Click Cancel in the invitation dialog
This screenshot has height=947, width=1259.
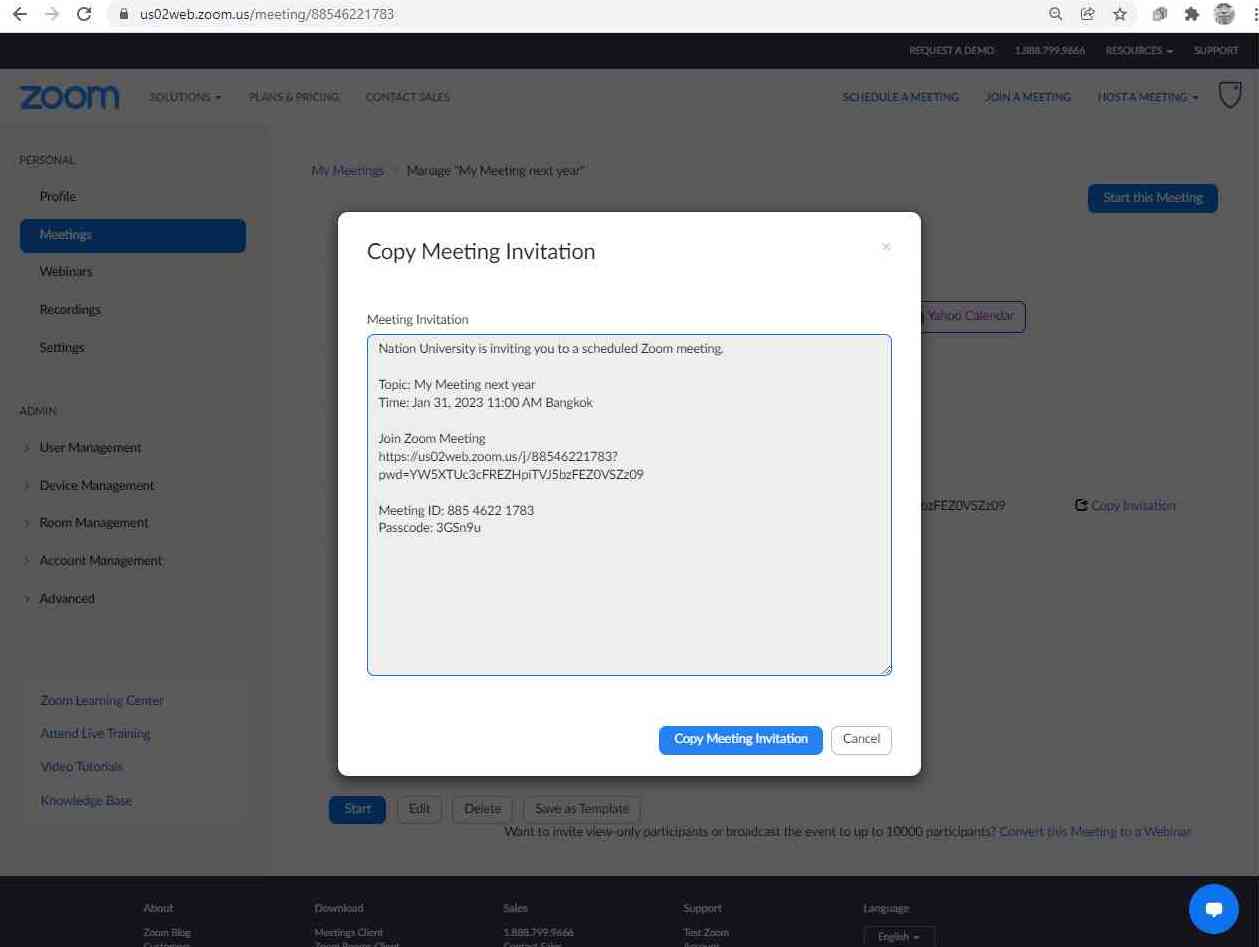861,739
